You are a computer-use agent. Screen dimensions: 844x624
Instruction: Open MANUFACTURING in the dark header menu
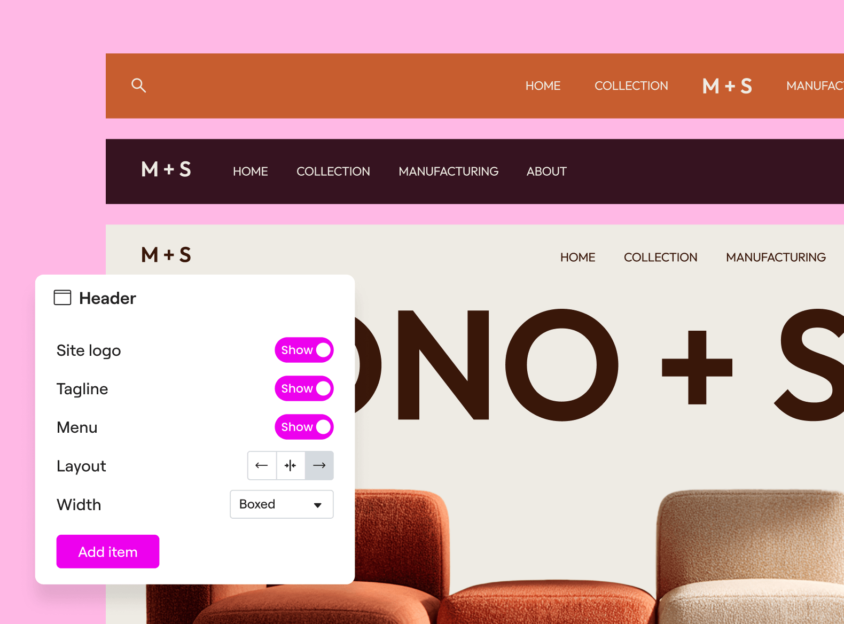[x=448, y=171]
